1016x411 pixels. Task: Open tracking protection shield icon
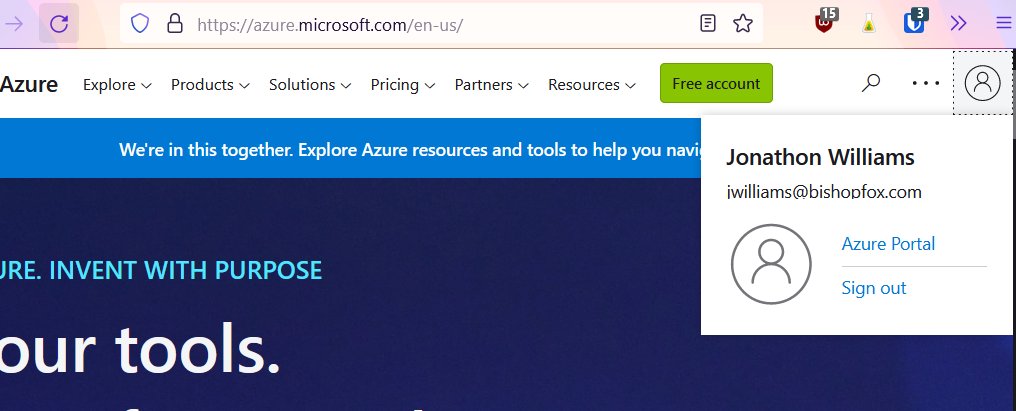(140, 24)
